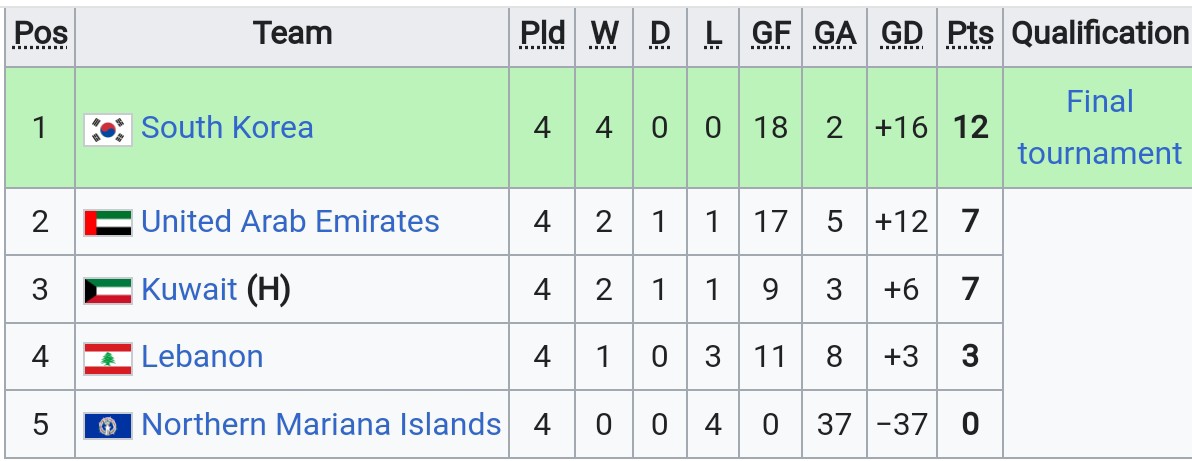
Task: Click the South Korea flag icon
Action: [x=108, y=129]
